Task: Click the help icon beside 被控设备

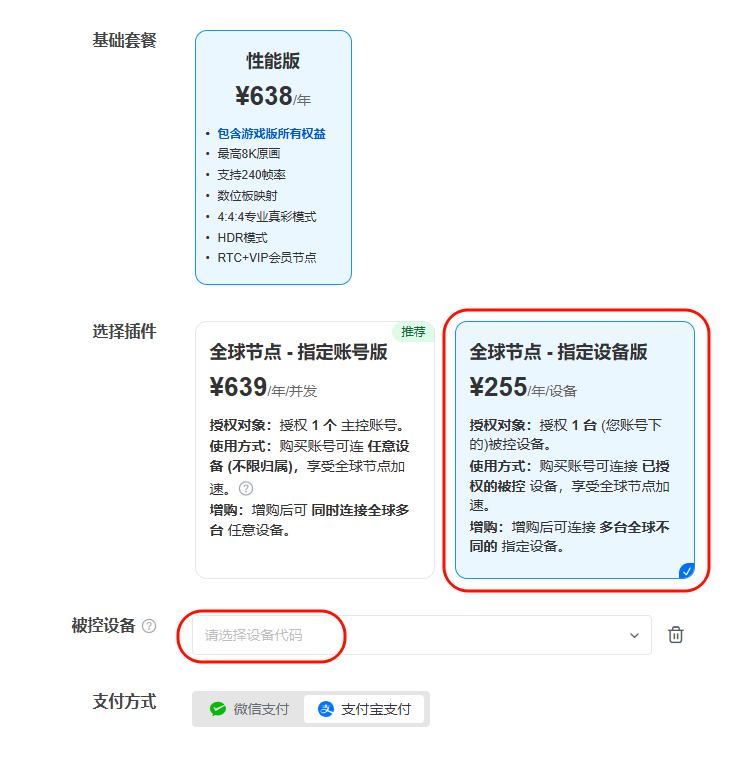Action: (x=149, y=626)
